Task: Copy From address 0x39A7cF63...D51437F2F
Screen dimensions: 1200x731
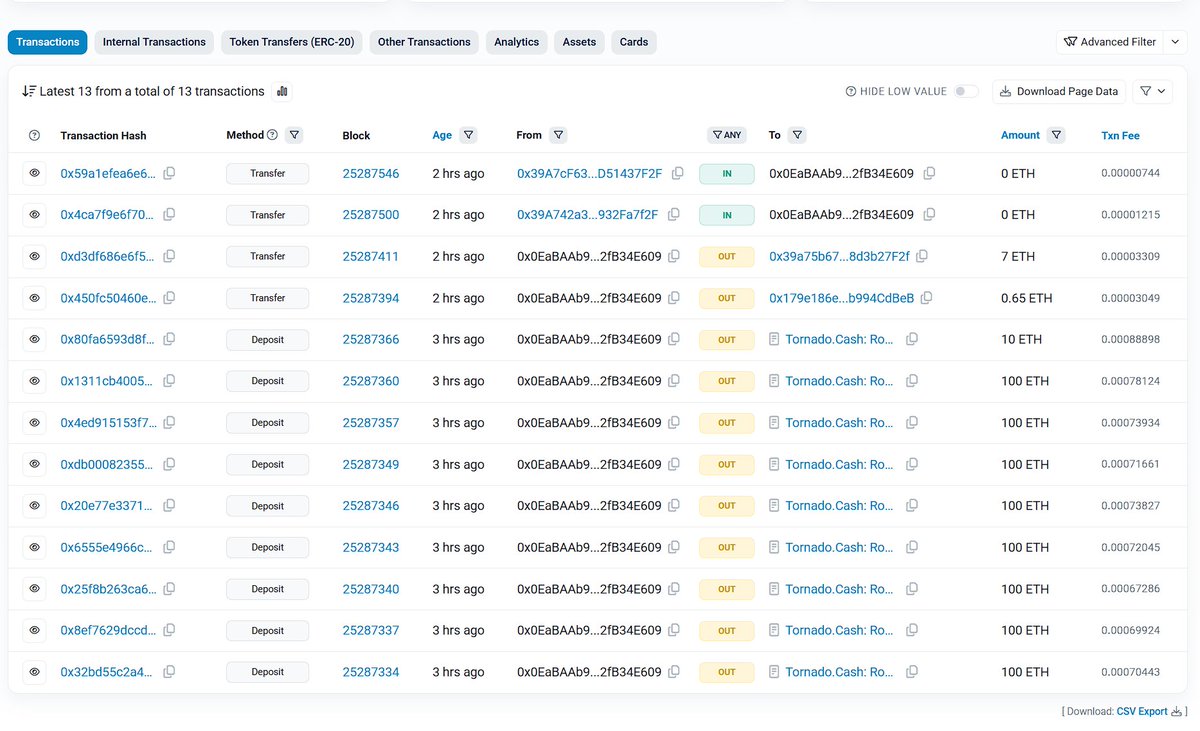Action: (x=678, y=173)
